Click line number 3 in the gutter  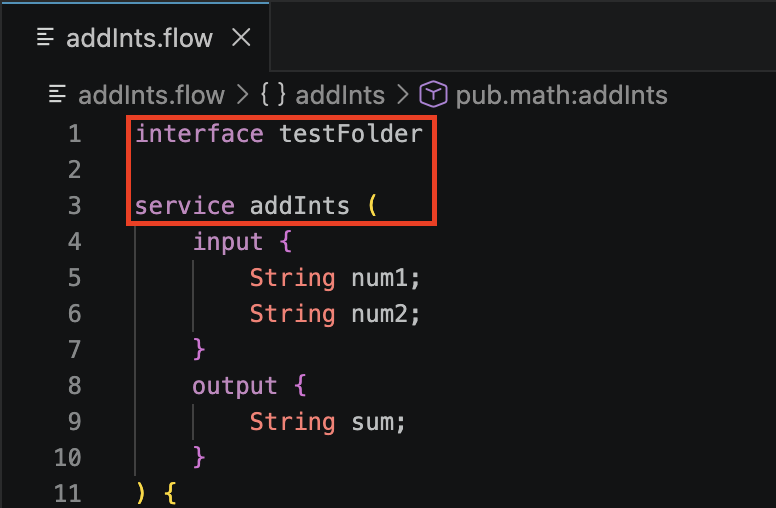(75, 206)
